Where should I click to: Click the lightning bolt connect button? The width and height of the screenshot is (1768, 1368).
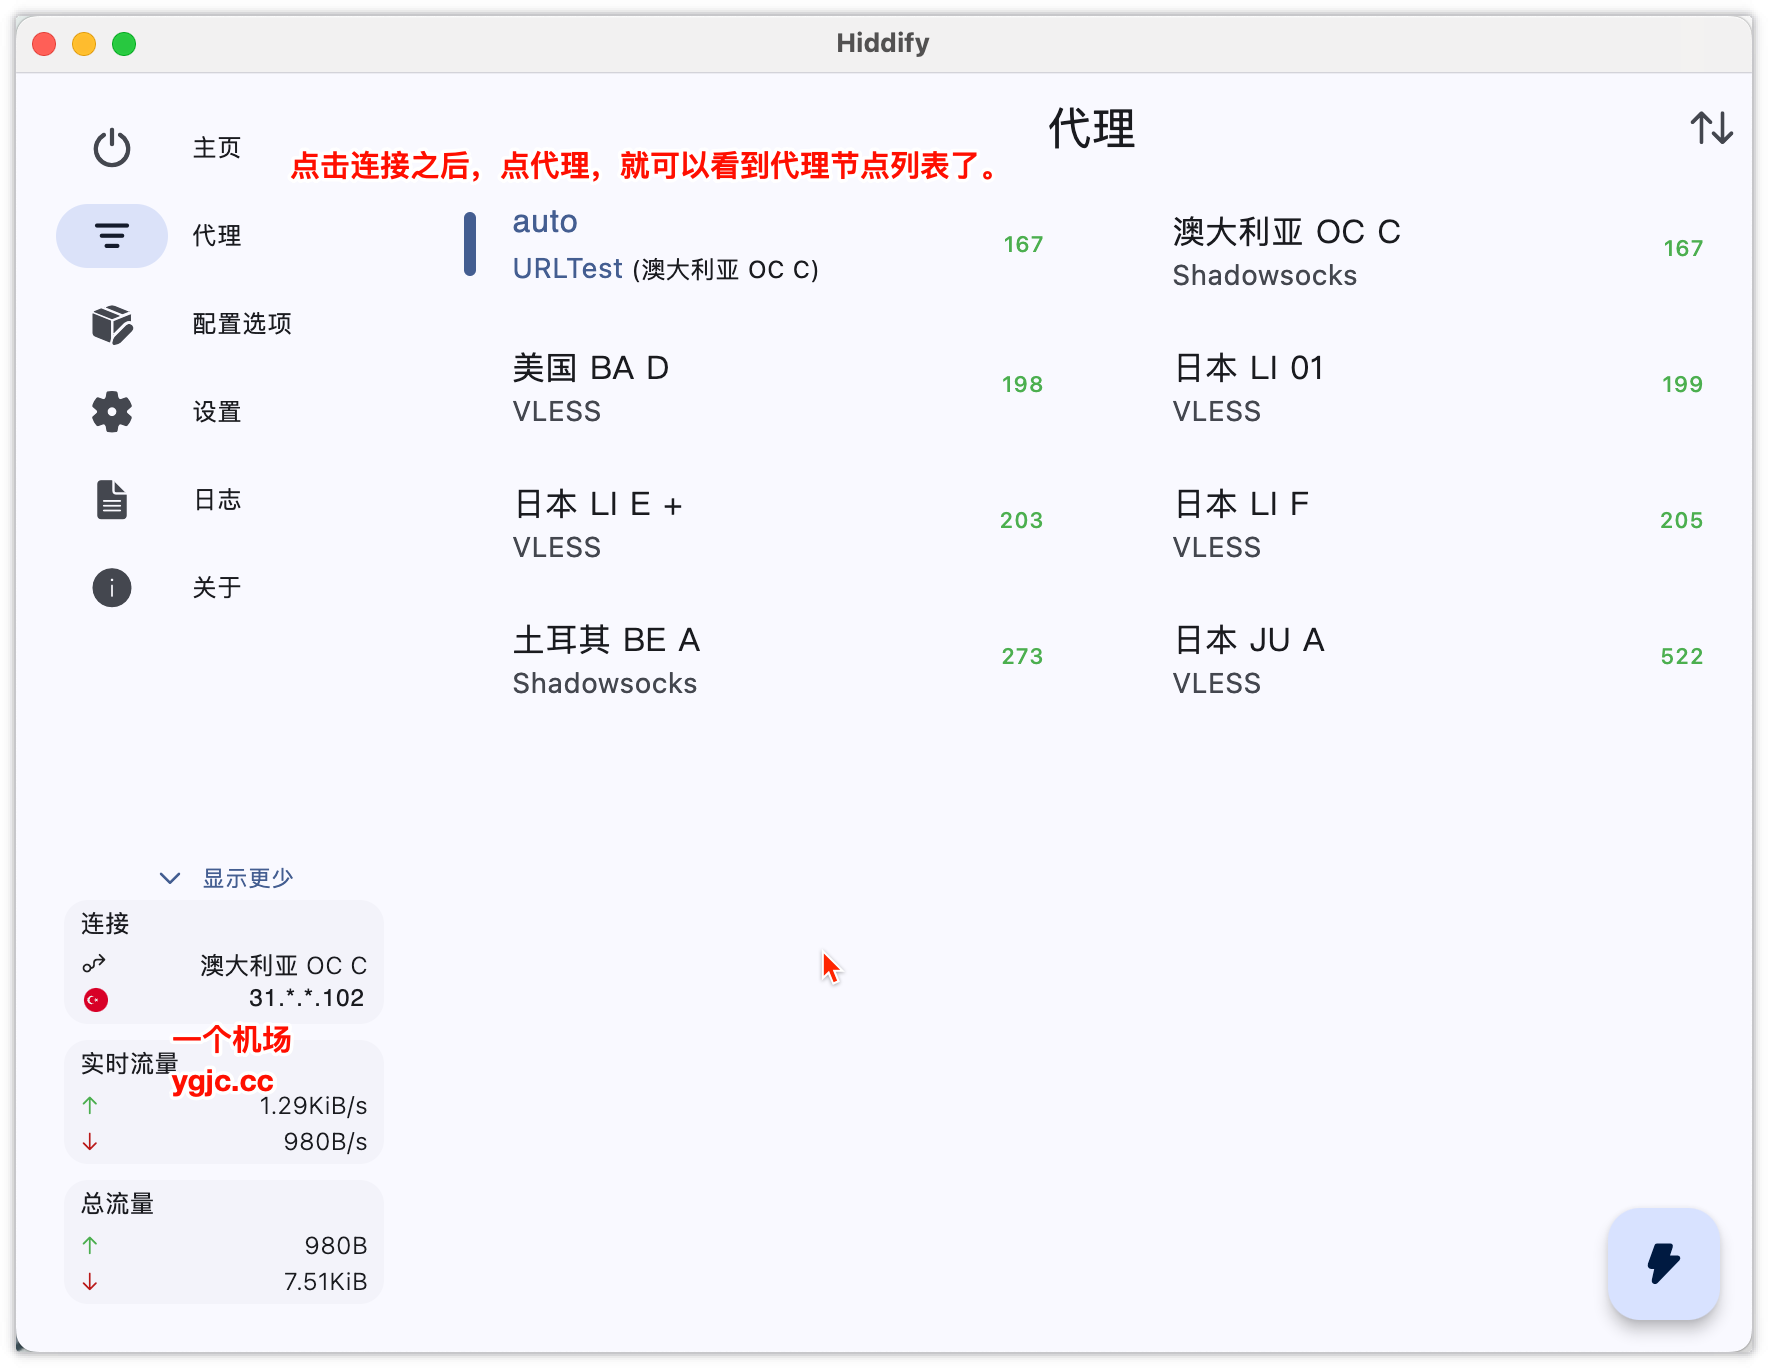point(1663,1265)
